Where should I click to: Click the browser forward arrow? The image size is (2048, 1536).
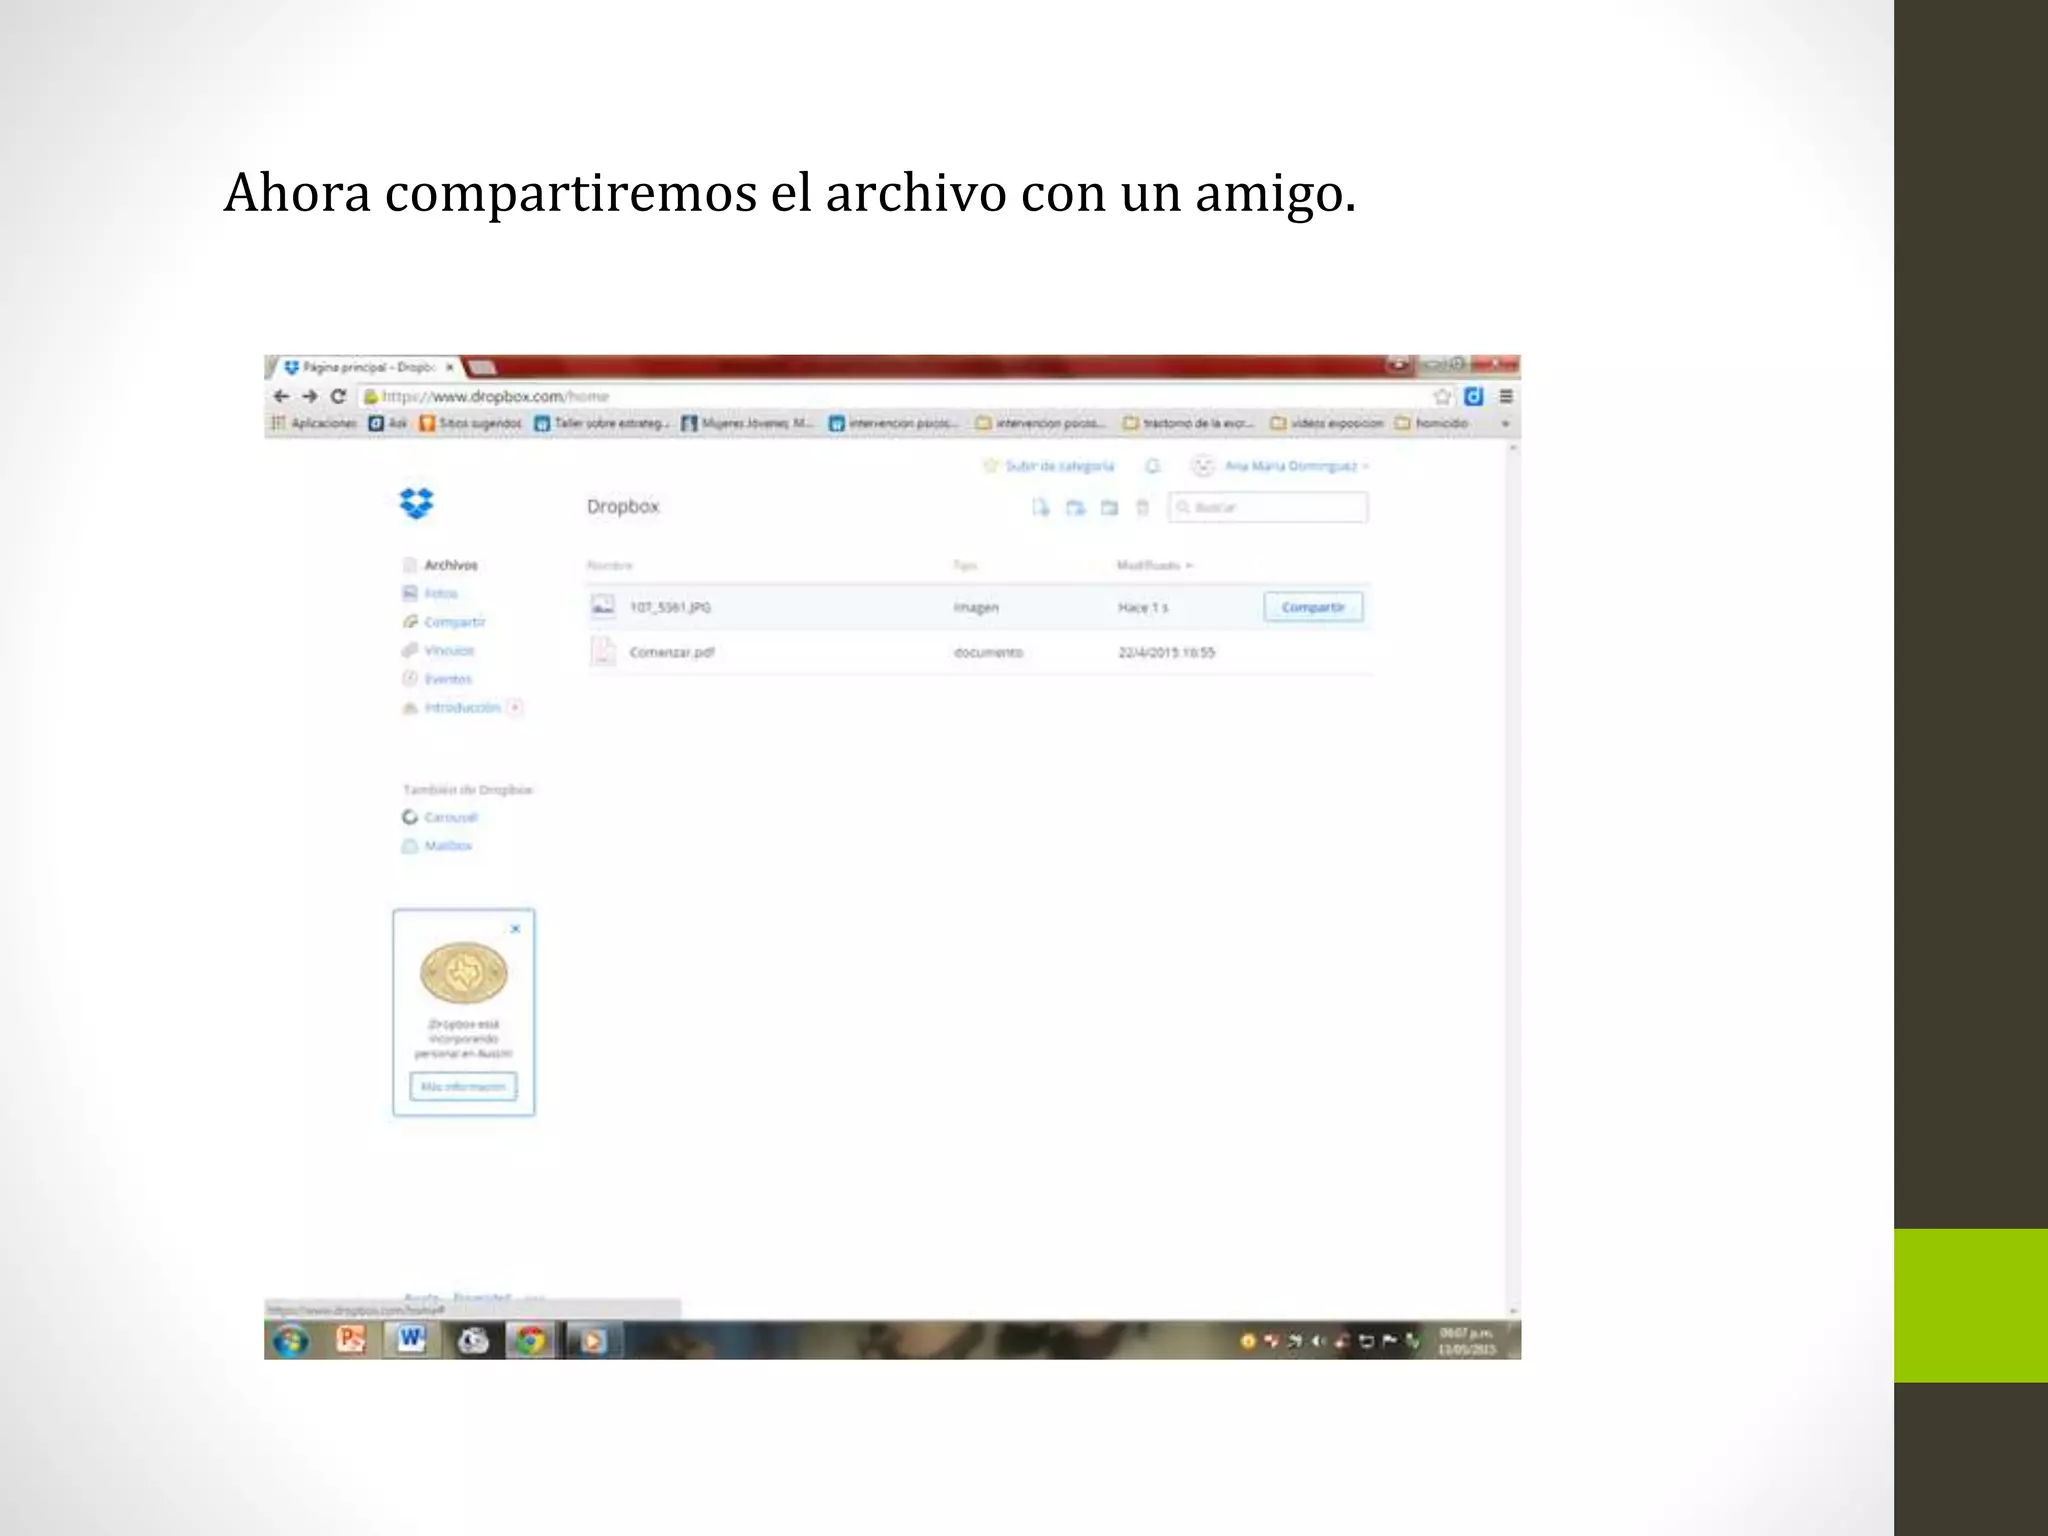pyautogui.click(x=310, y=396)
